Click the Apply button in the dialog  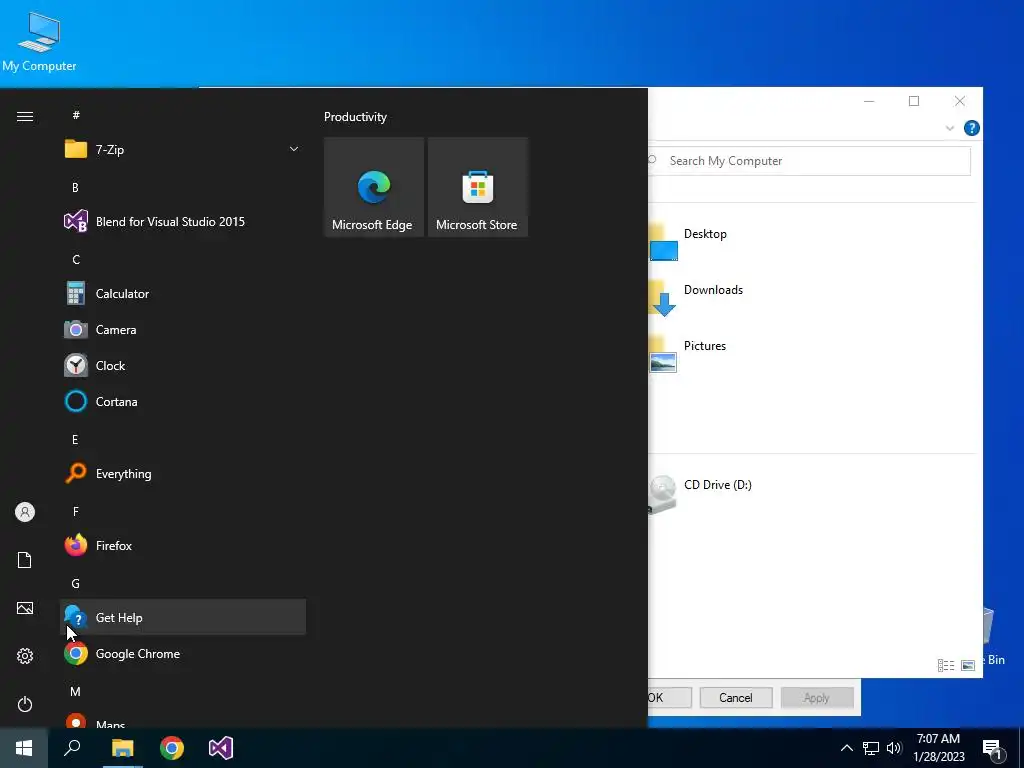[x=817, y=697]
